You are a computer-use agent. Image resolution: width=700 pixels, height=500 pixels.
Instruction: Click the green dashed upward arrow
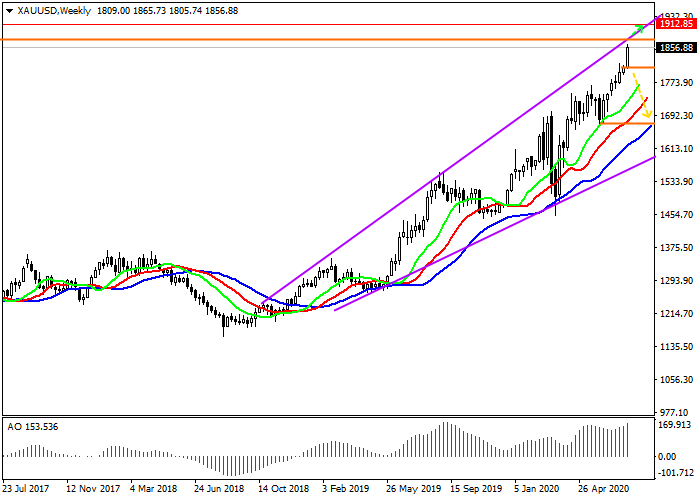639,30
